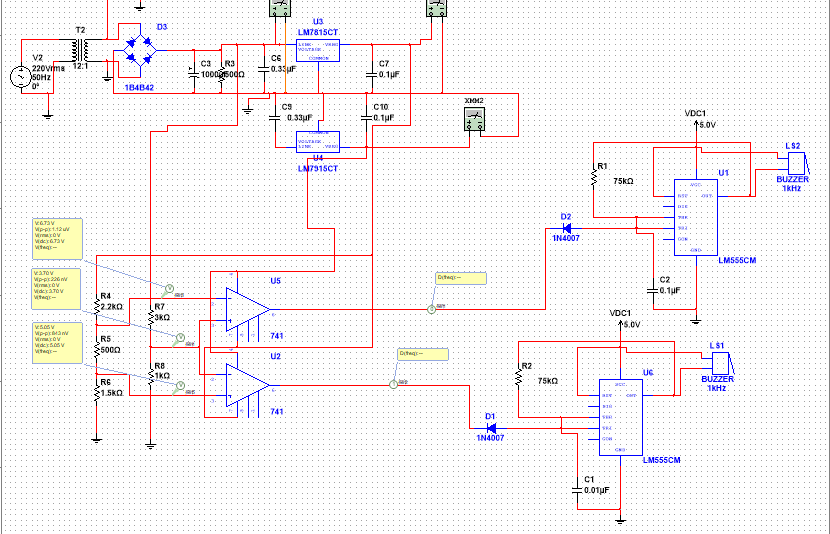Click the 75kΩ value next to R2
Image resolution: width=830 pixels, height=534 pixels.
(x=548, y=381)
